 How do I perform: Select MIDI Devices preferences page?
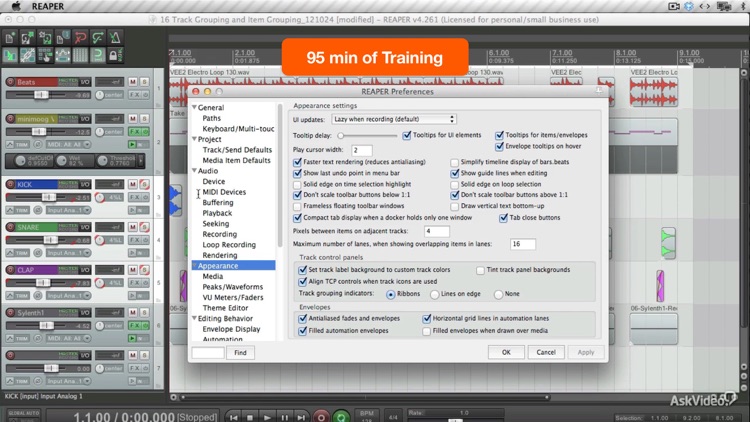(224, 192)
